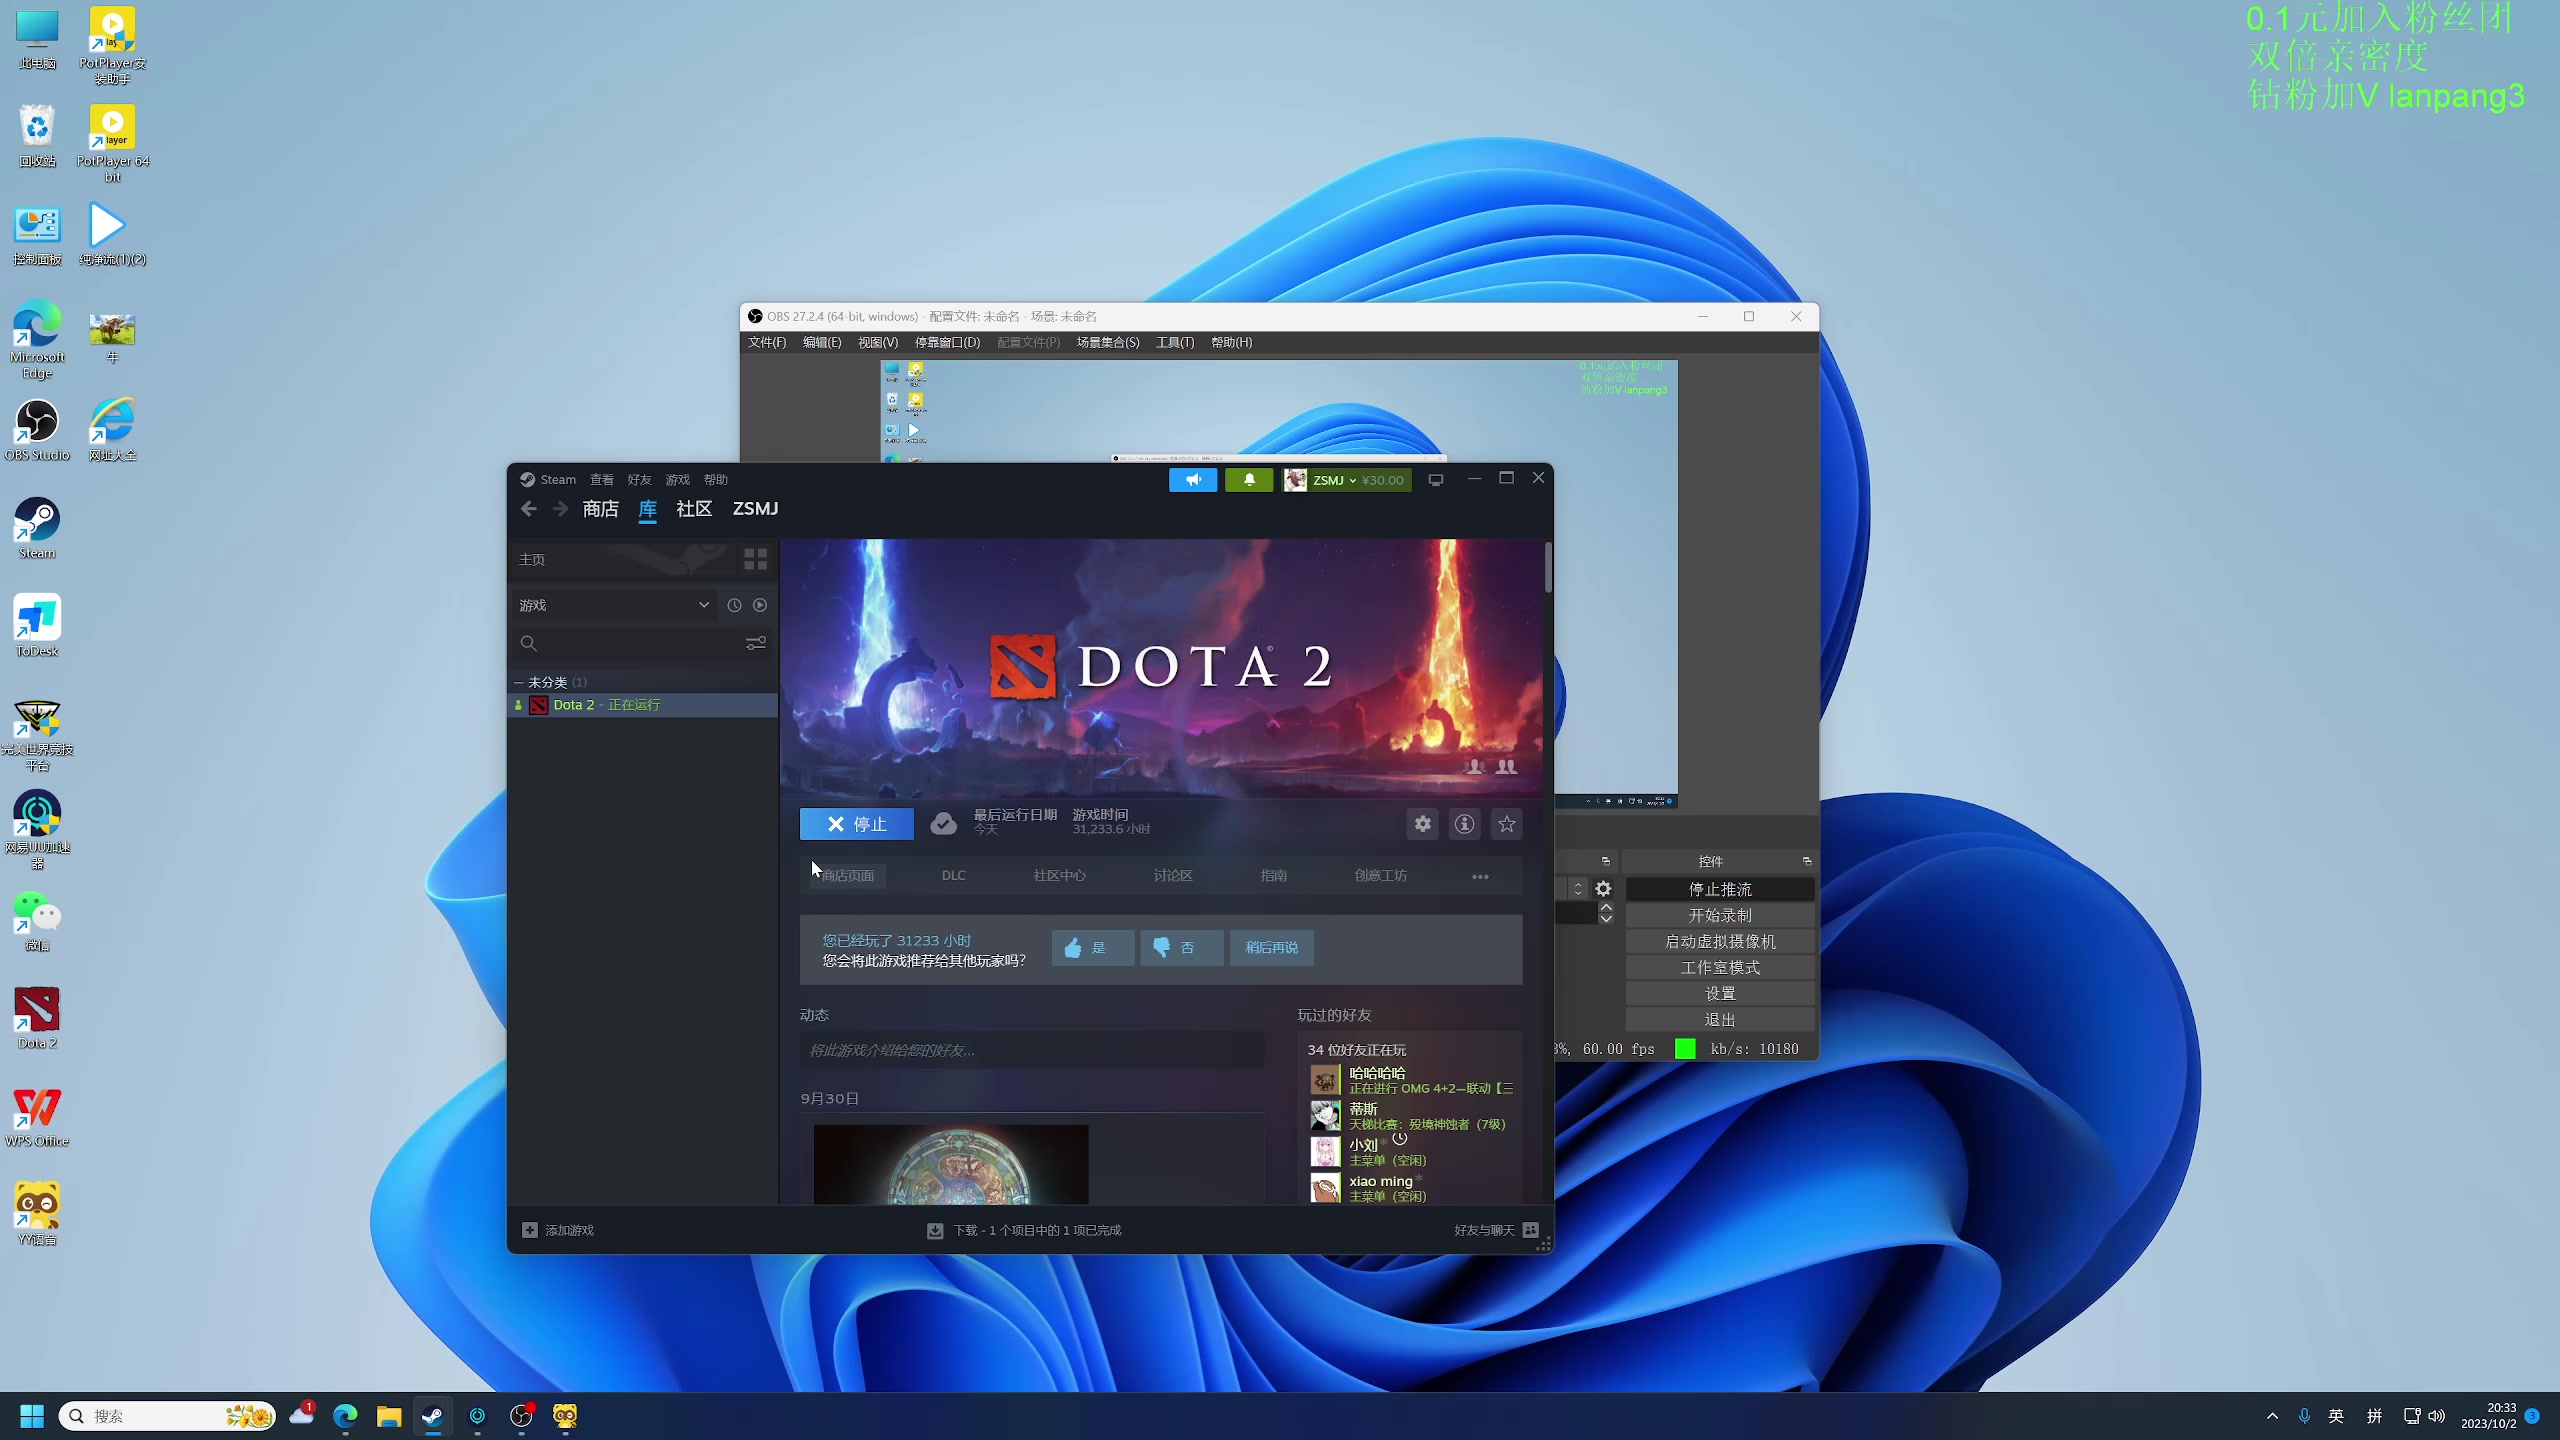
Task: Open the 社区中心 tab
Action: click(1059, 876)
